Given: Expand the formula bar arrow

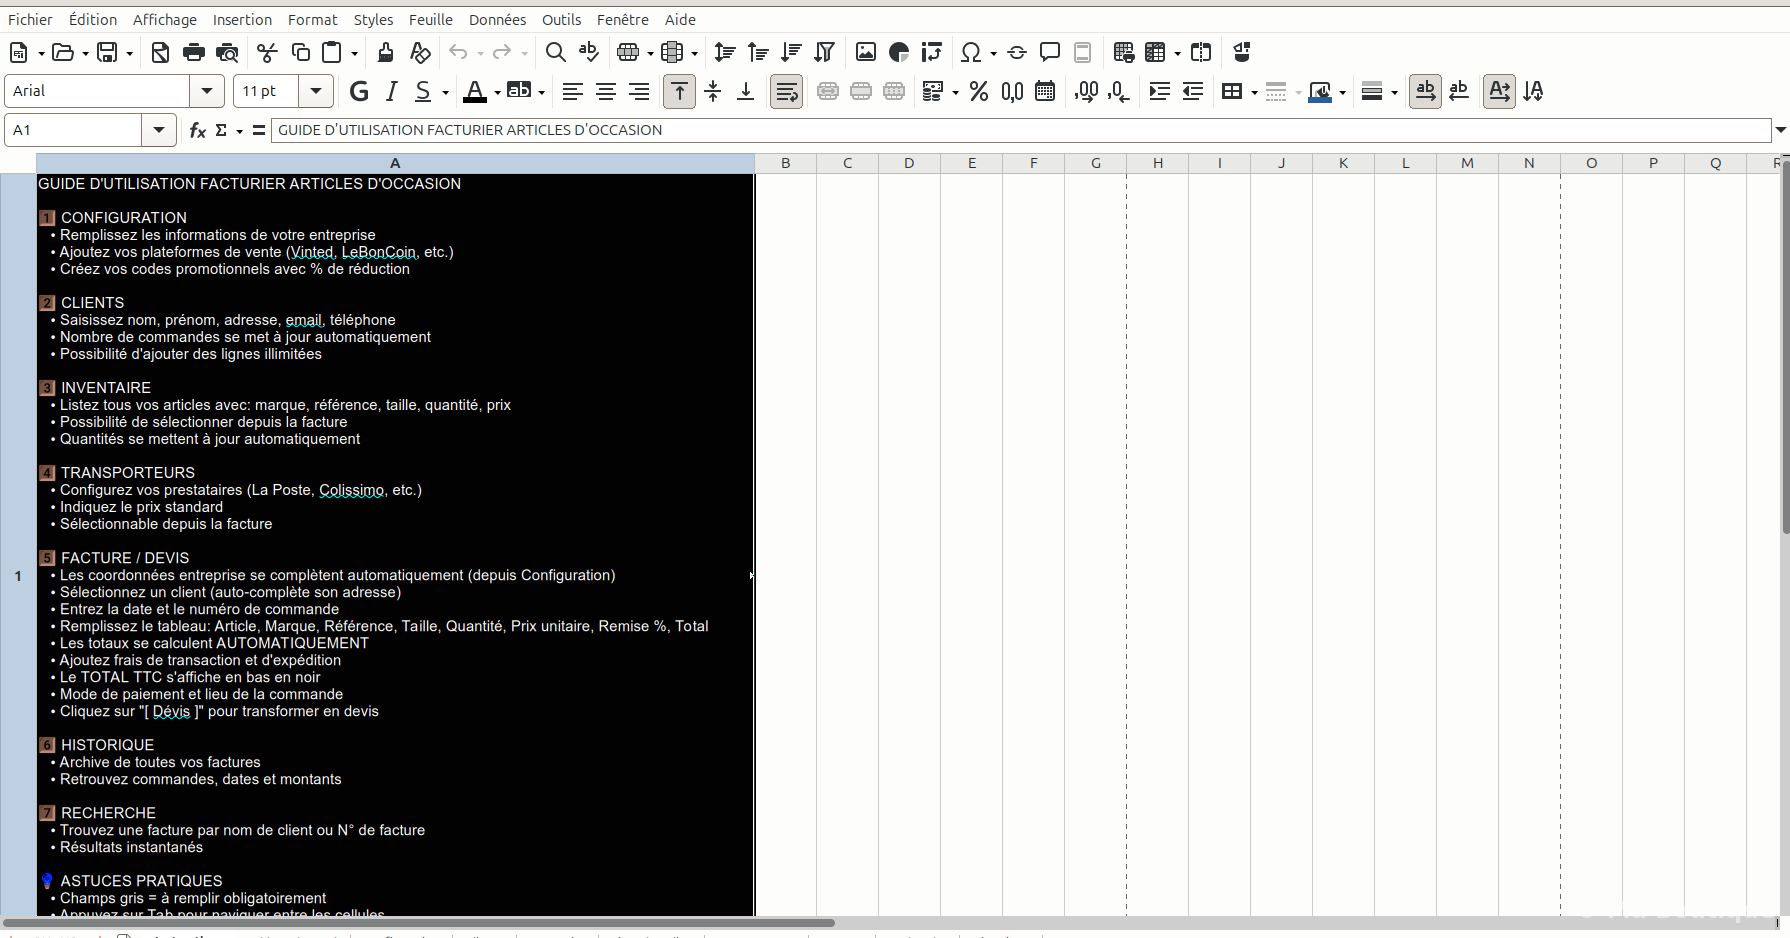Looking at the screenshot, I should click(1780, 130).
